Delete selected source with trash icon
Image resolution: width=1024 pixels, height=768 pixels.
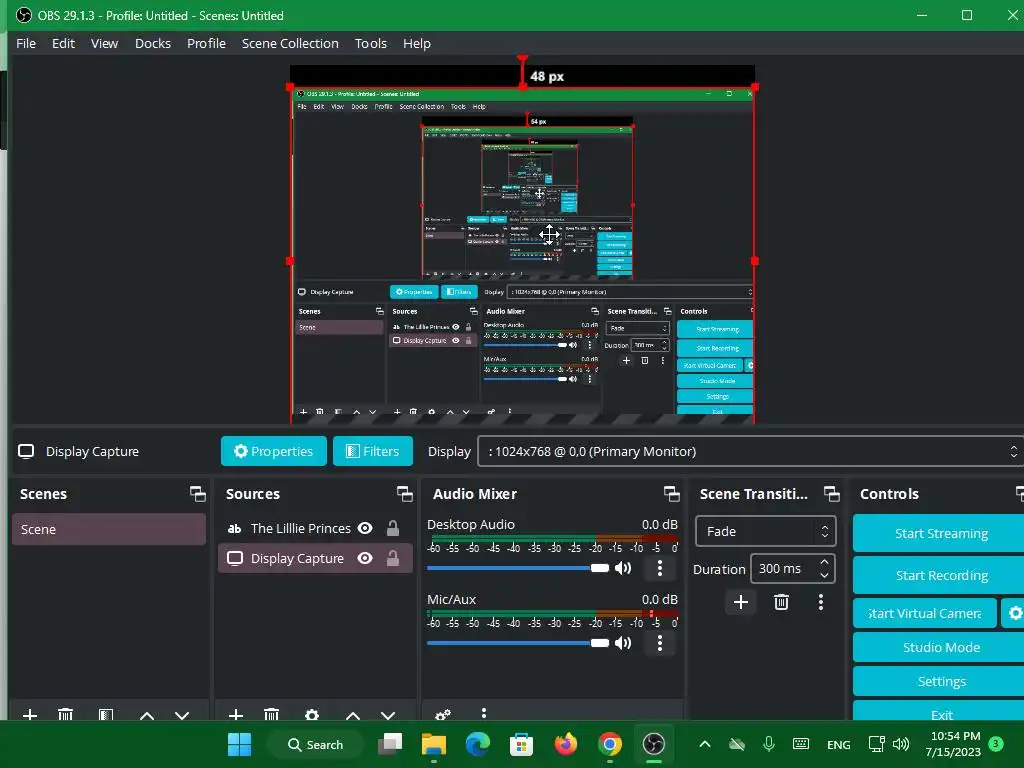pyautogui.click(x=272, y=714)
